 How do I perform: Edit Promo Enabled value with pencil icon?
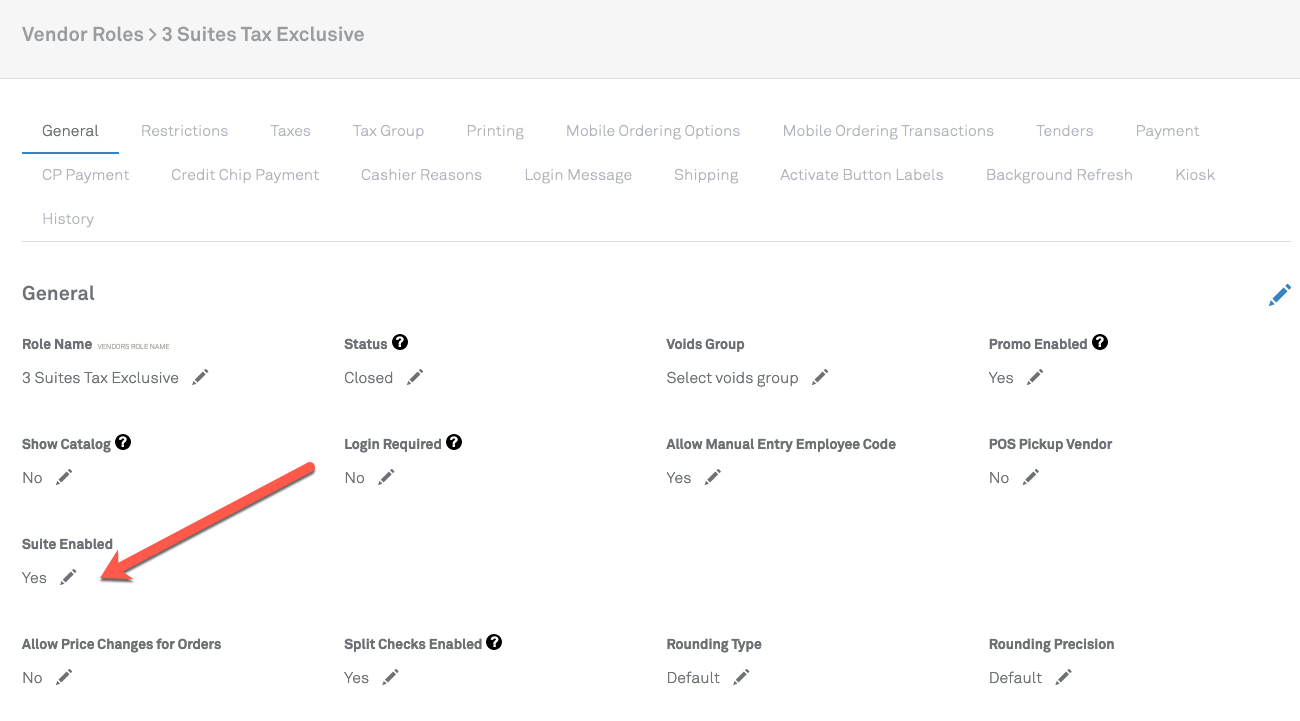pos(1035,377)
